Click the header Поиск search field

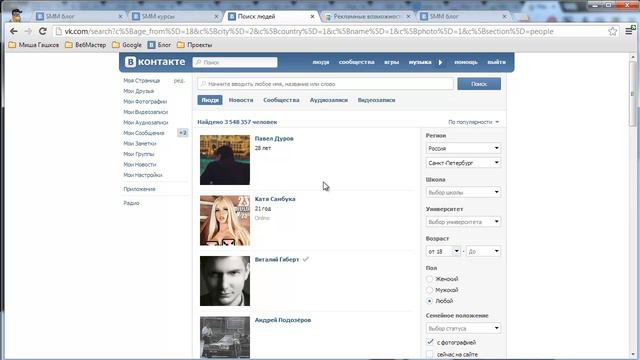point(235,62)
